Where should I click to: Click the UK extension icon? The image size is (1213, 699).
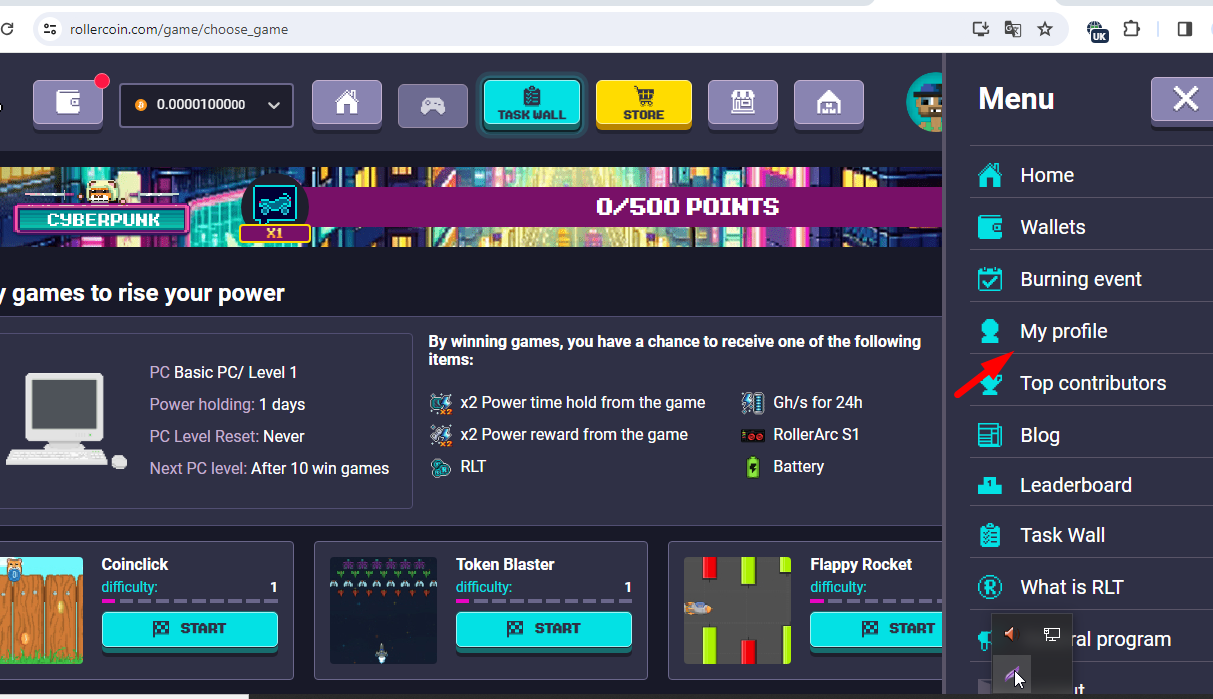1098,31
